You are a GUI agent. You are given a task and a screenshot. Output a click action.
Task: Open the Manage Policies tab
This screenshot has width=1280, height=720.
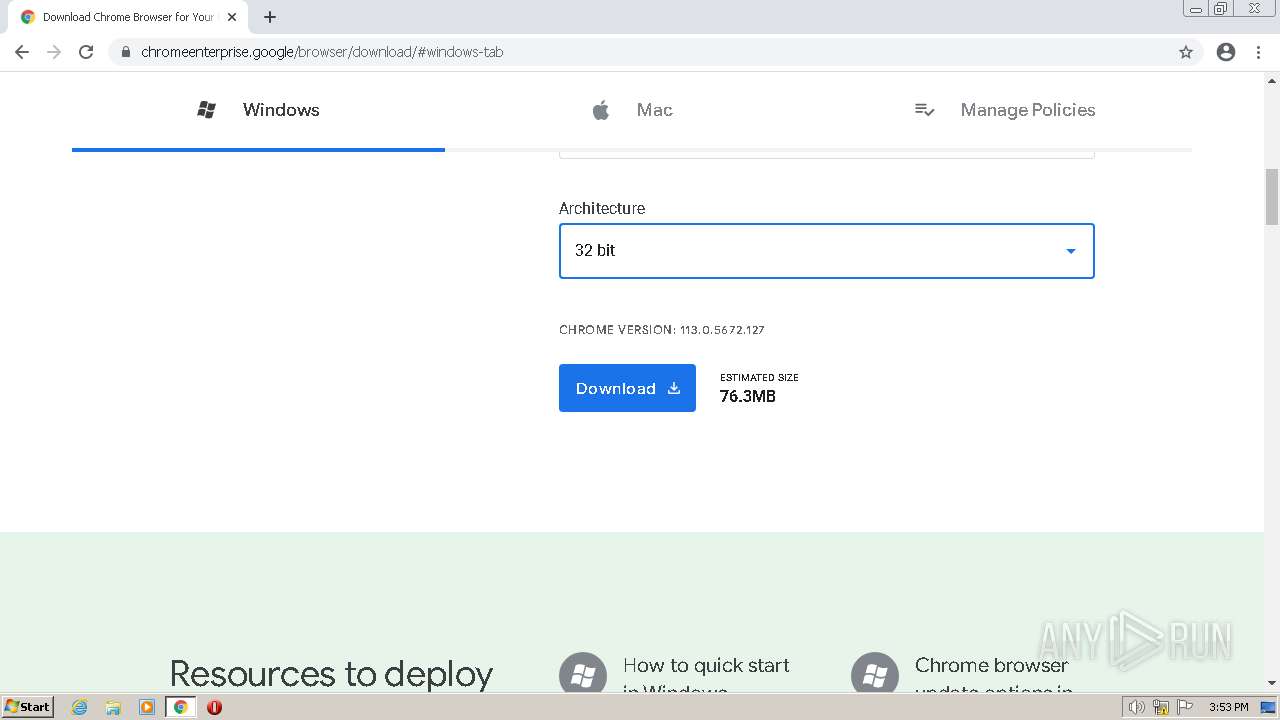coord(1005,110)
